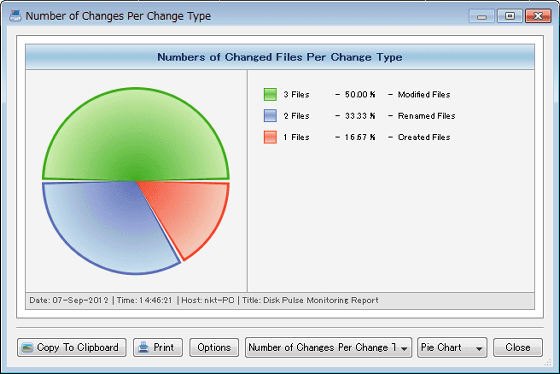Click the 33.33 % value

(x=360, y=116)
